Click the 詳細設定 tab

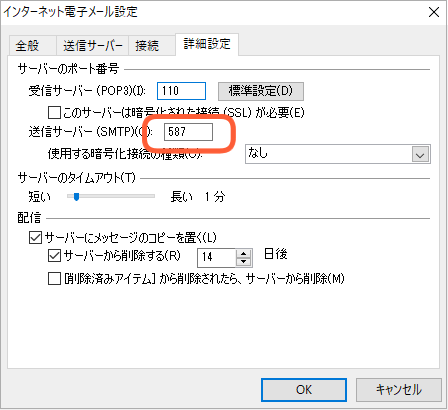[x=207, y=44]
